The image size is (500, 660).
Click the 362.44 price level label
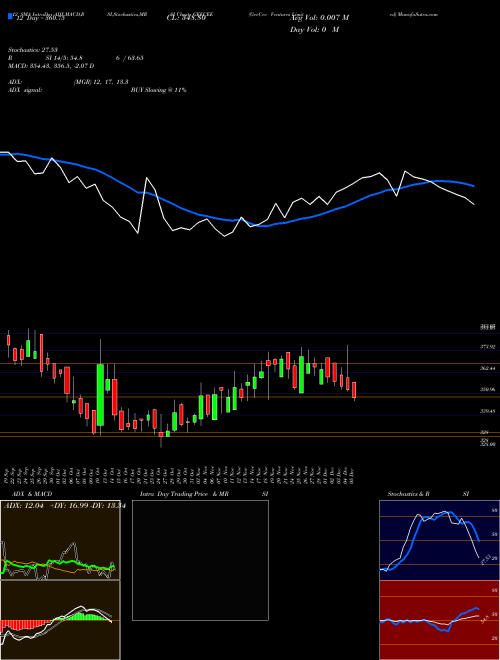(x=488, y=368)
